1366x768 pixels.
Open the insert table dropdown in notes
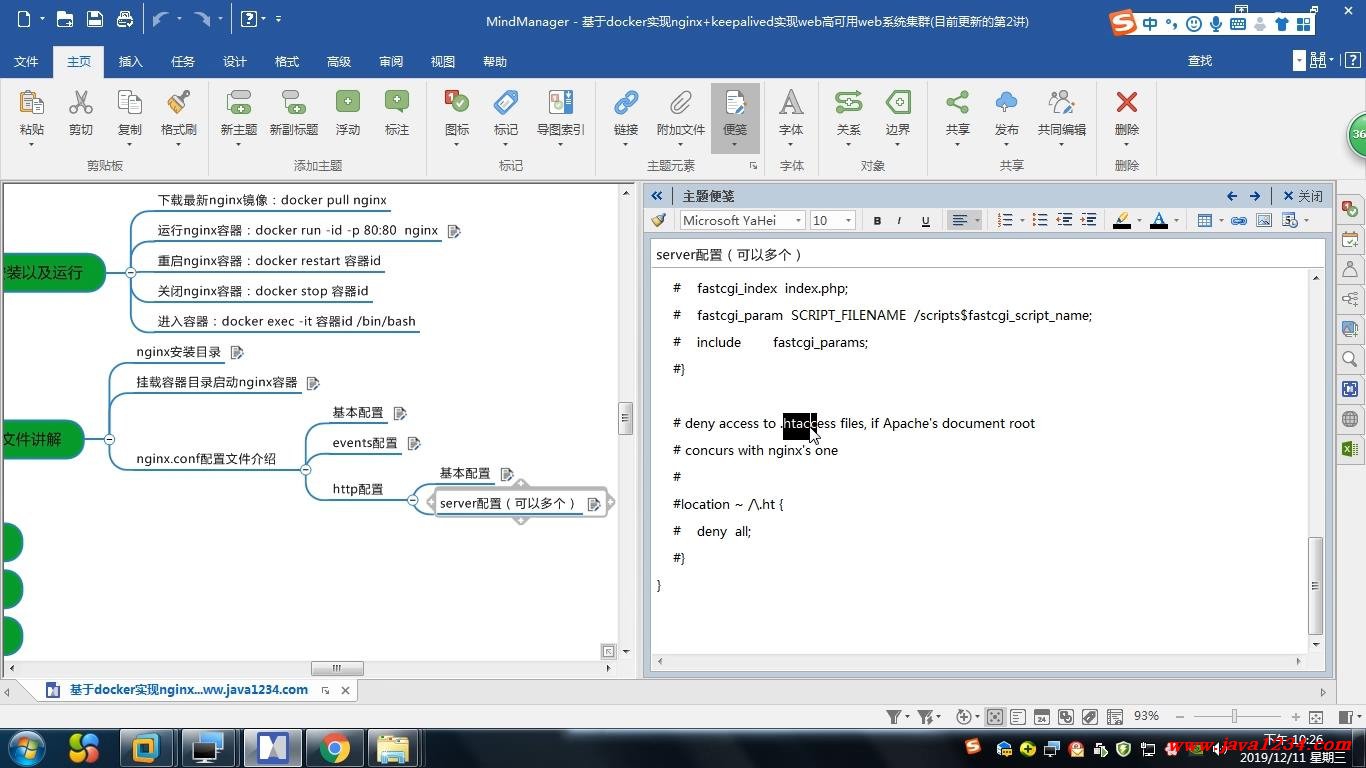[1221, 221]
